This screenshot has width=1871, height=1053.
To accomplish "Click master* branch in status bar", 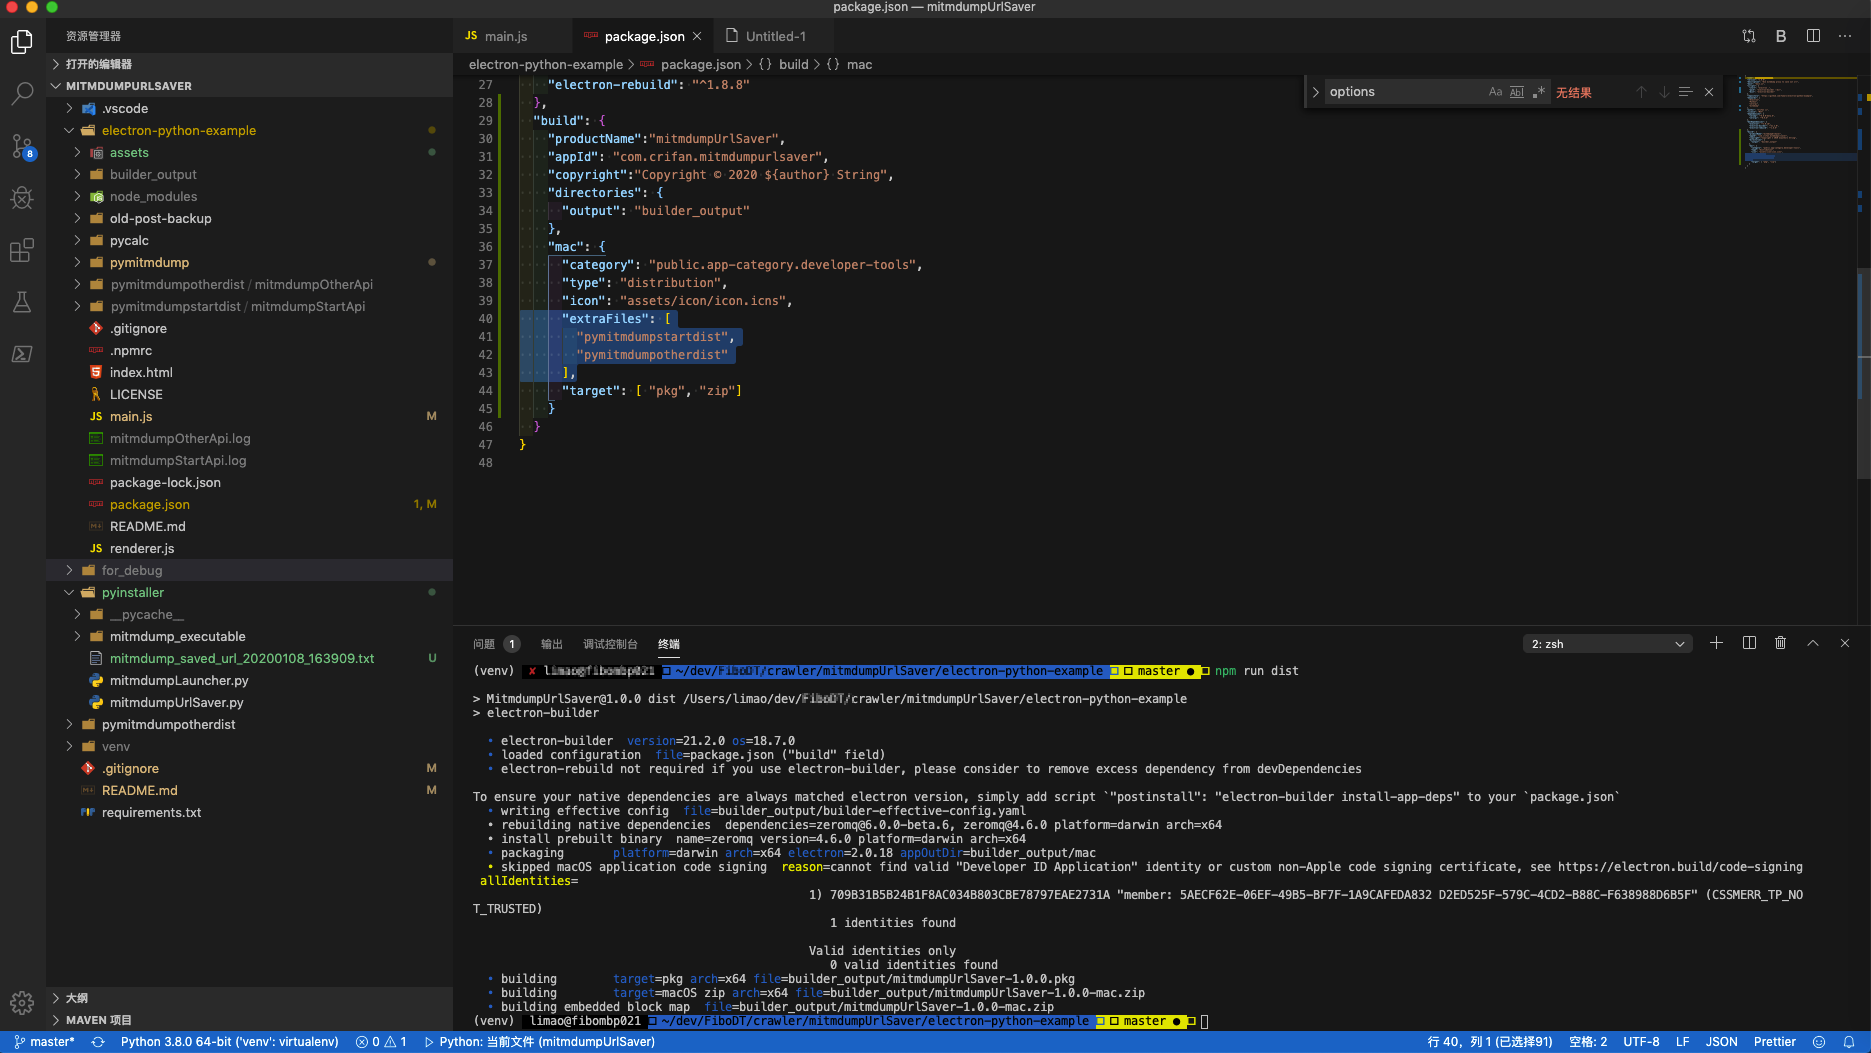I will click(x=44, y=1041).
